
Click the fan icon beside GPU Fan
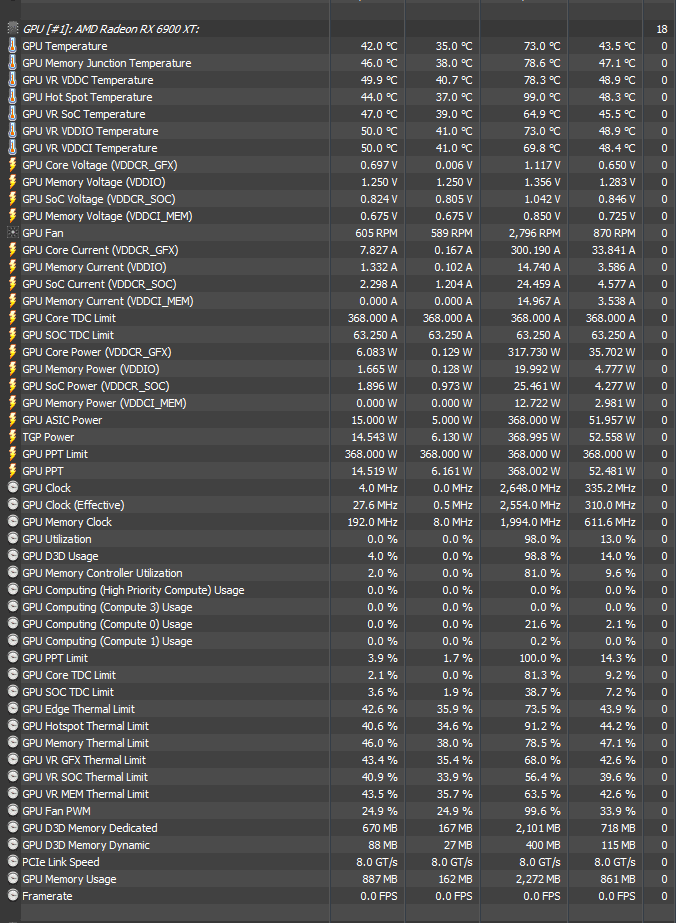tap(13, 233)
